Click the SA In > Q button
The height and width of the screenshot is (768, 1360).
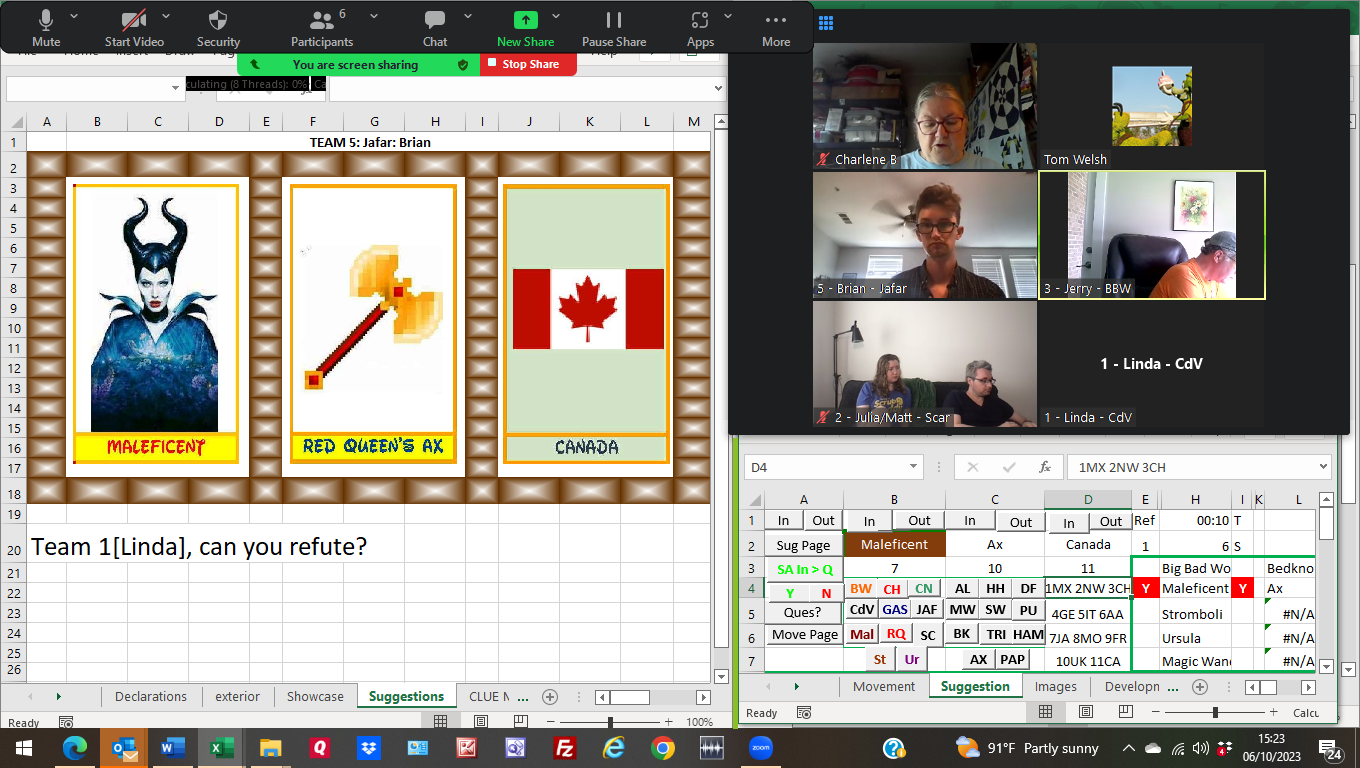[803, 569]
